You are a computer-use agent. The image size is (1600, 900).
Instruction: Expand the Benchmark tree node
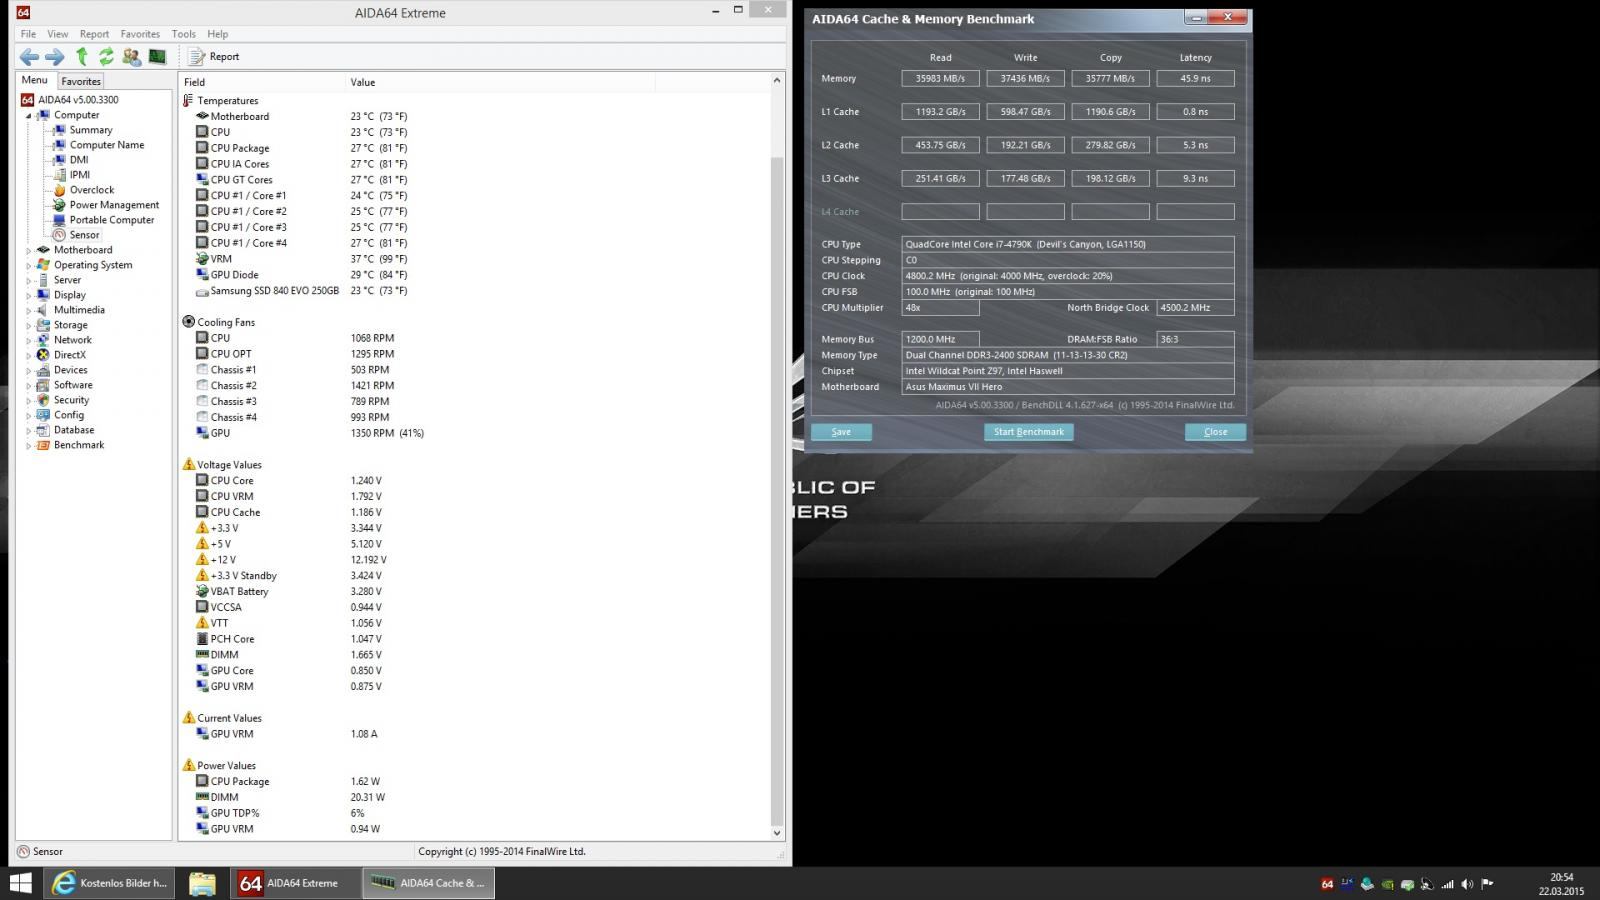[28, 446]
